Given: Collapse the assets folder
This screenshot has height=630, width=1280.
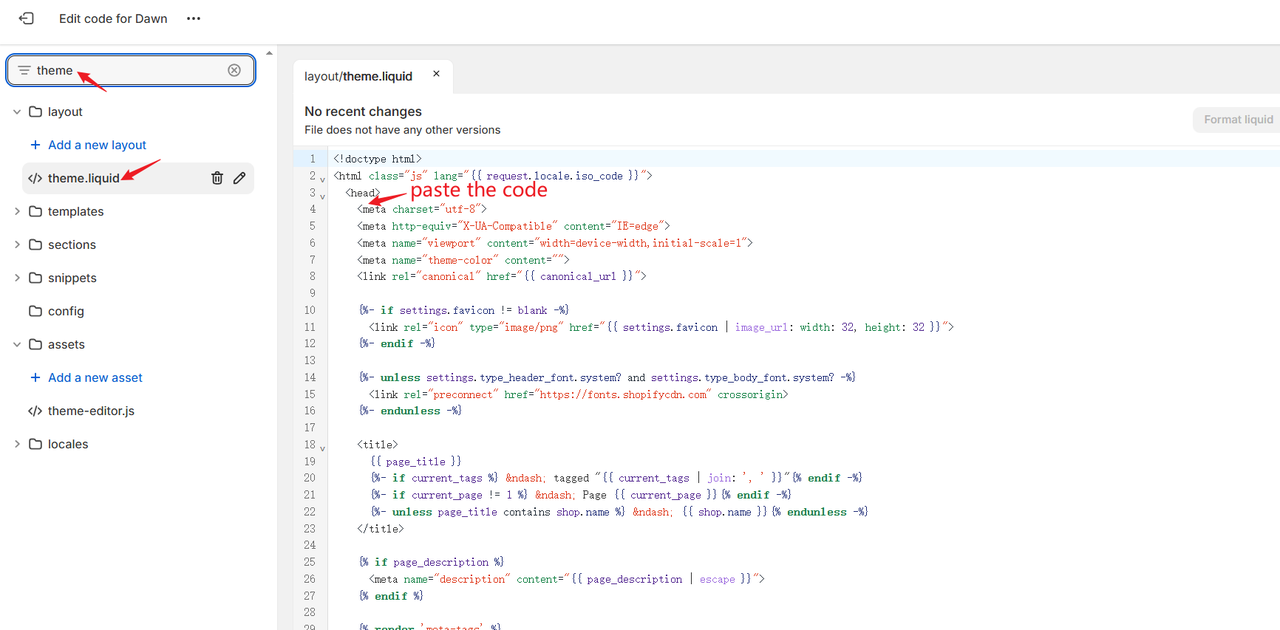Looking at the screenshot, I should coord(17,344).
